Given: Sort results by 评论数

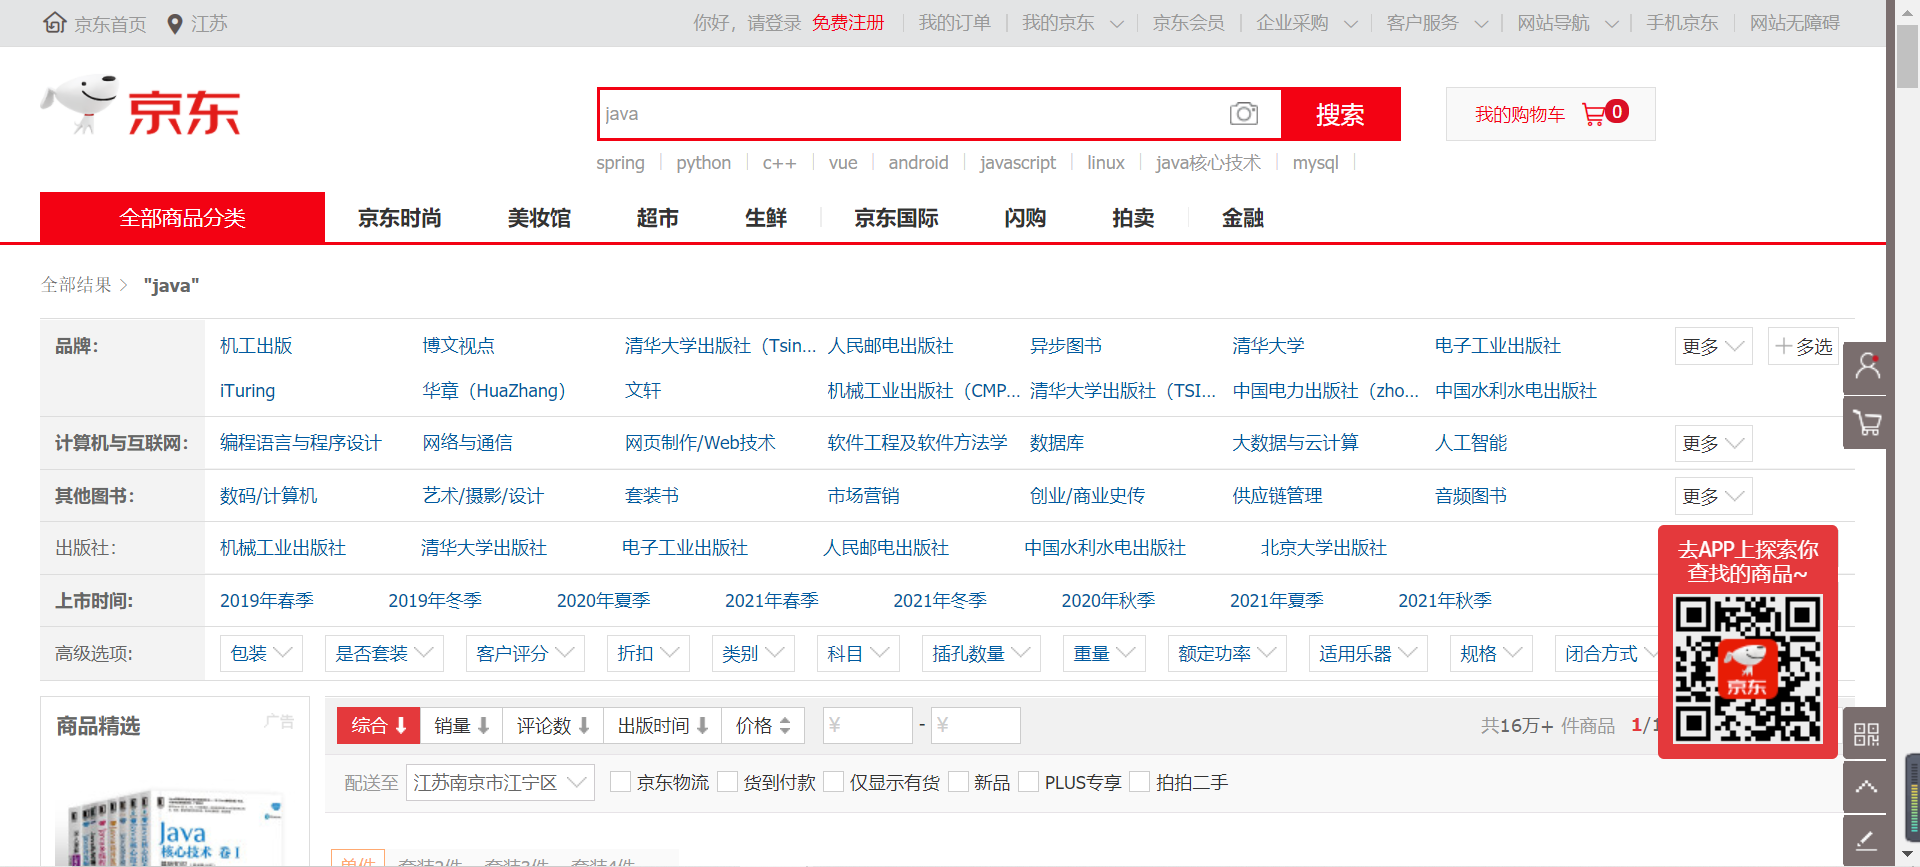Looking at the screenshot, I should coord(553,726).
